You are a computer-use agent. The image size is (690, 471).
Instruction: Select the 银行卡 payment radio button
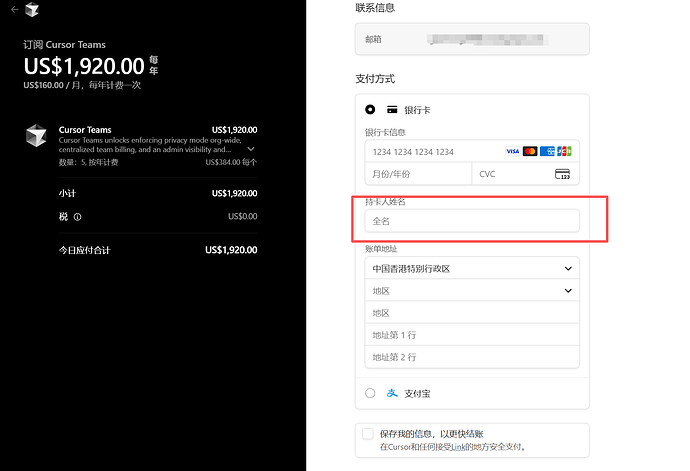(370, 110)
